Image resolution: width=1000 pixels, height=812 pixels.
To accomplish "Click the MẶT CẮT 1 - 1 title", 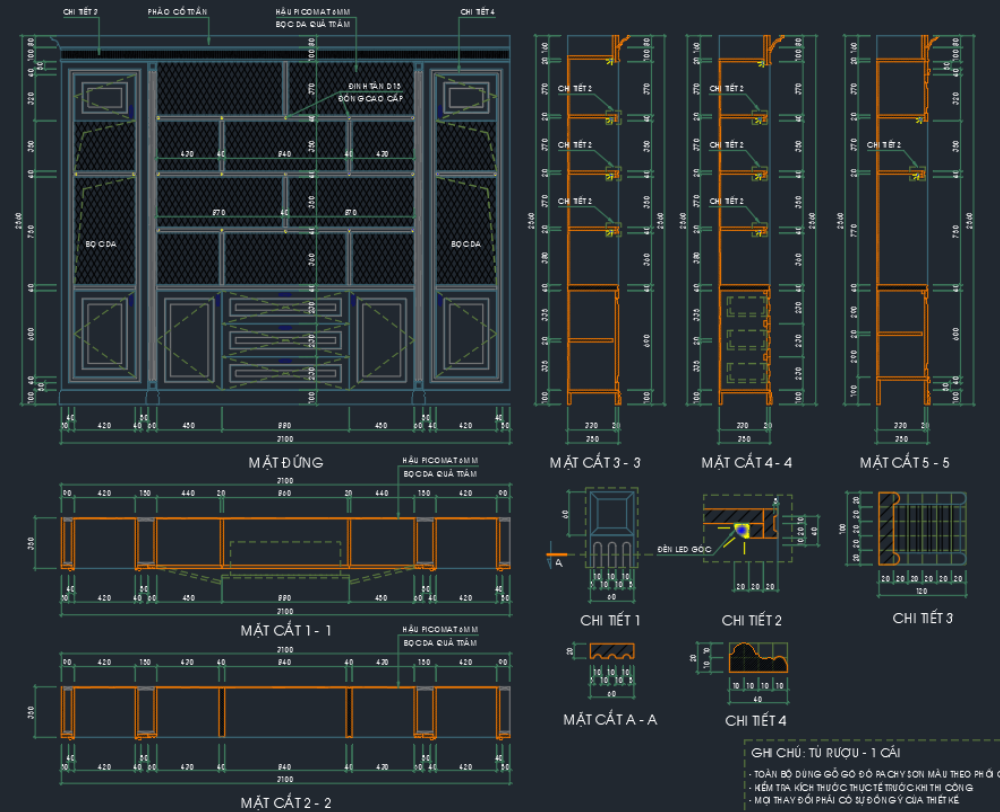I will (x=286, y=631).
